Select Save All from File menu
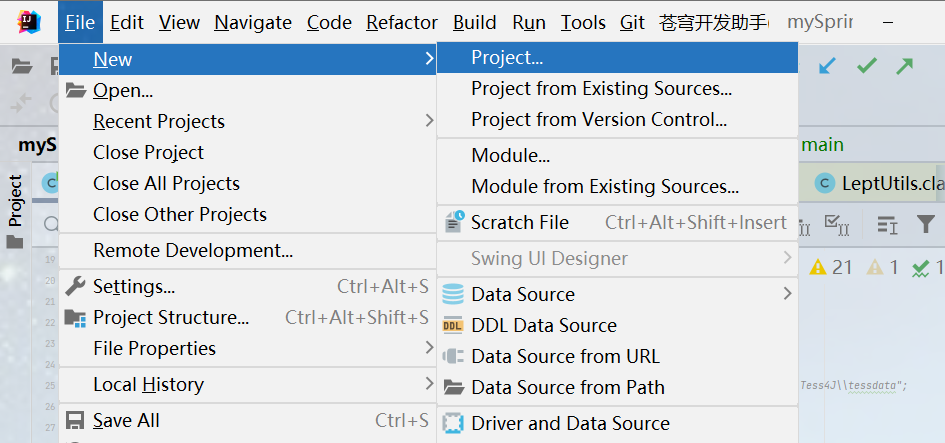945x443 pixels. click(126, 420)
